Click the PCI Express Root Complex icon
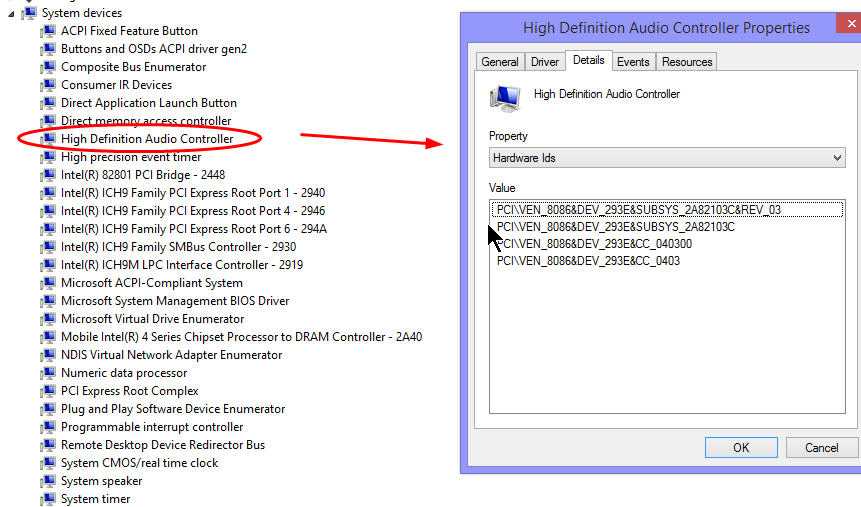The image size is (861, 507). point(48,391)
